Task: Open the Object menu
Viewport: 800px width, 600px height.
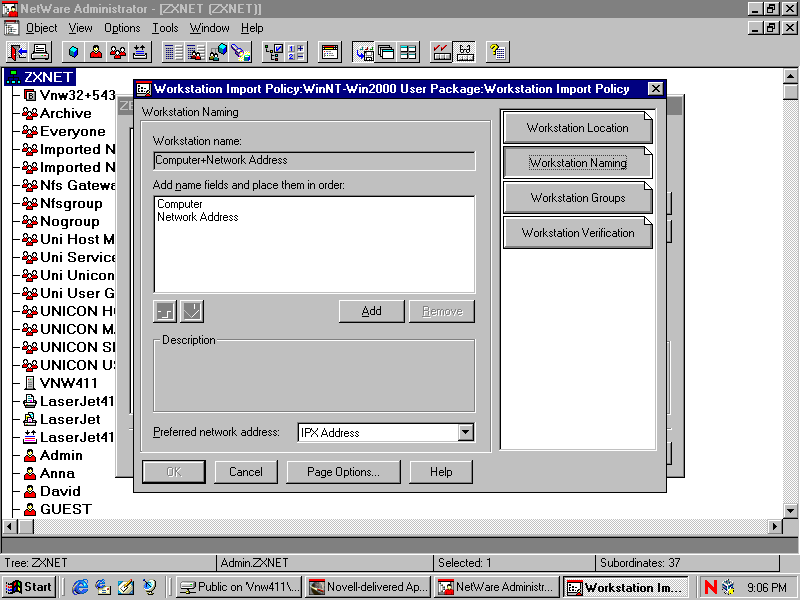Action: 41,28
